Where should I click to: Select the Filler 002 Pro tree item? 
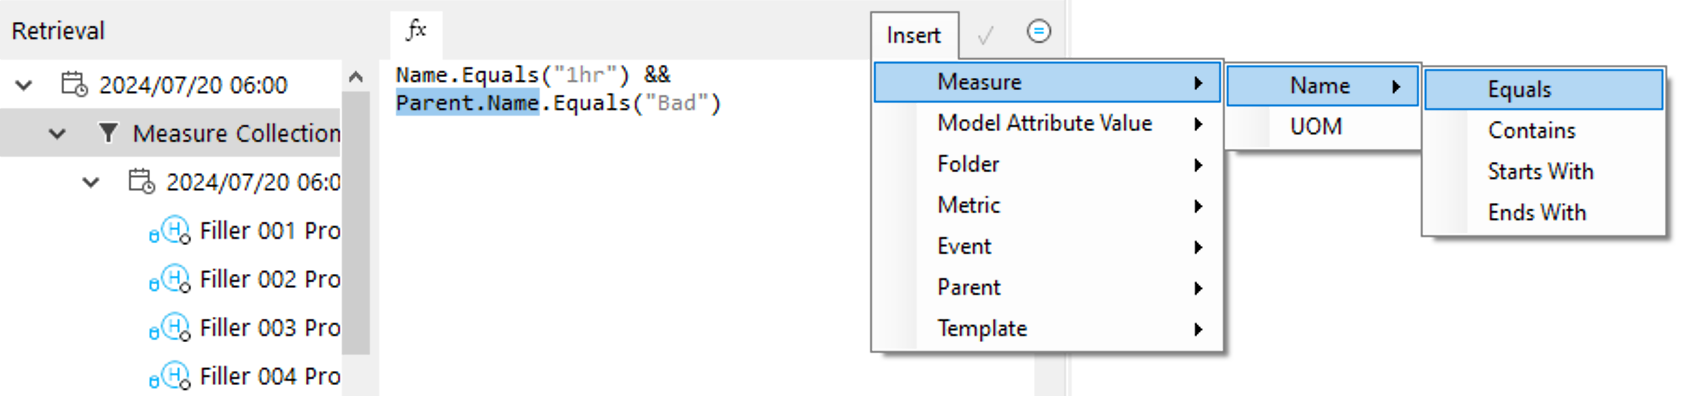click(270, 279)
